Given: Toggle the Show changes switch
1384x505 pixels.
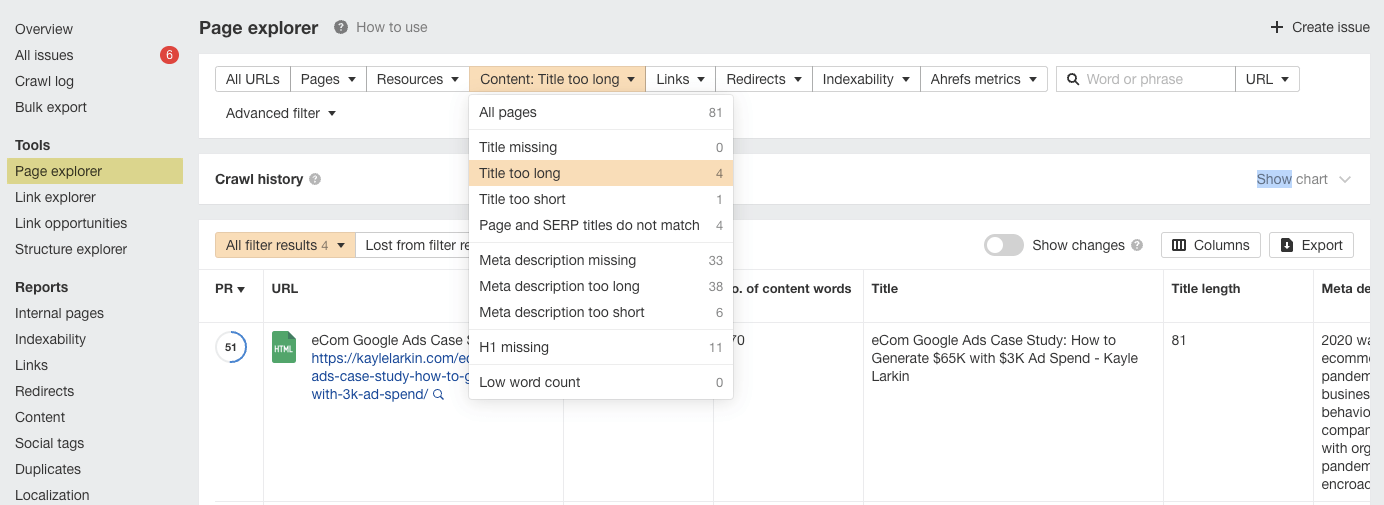Looking at the screenshot, I should [x=1004, y=245].
